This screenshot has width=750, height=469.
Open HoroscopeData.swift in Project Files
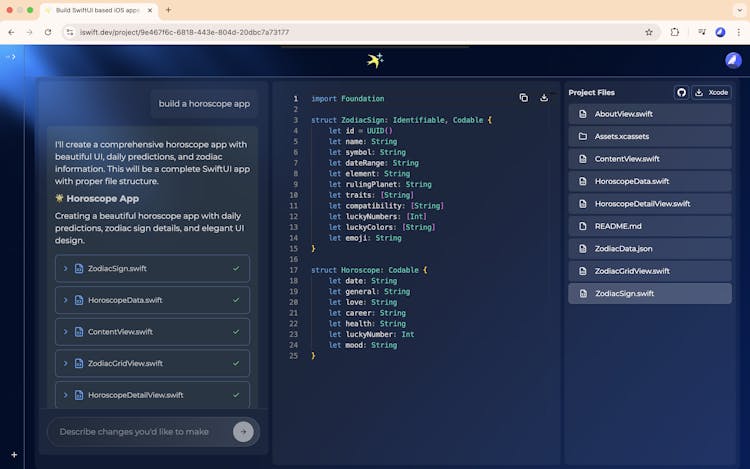pos(650,181)
